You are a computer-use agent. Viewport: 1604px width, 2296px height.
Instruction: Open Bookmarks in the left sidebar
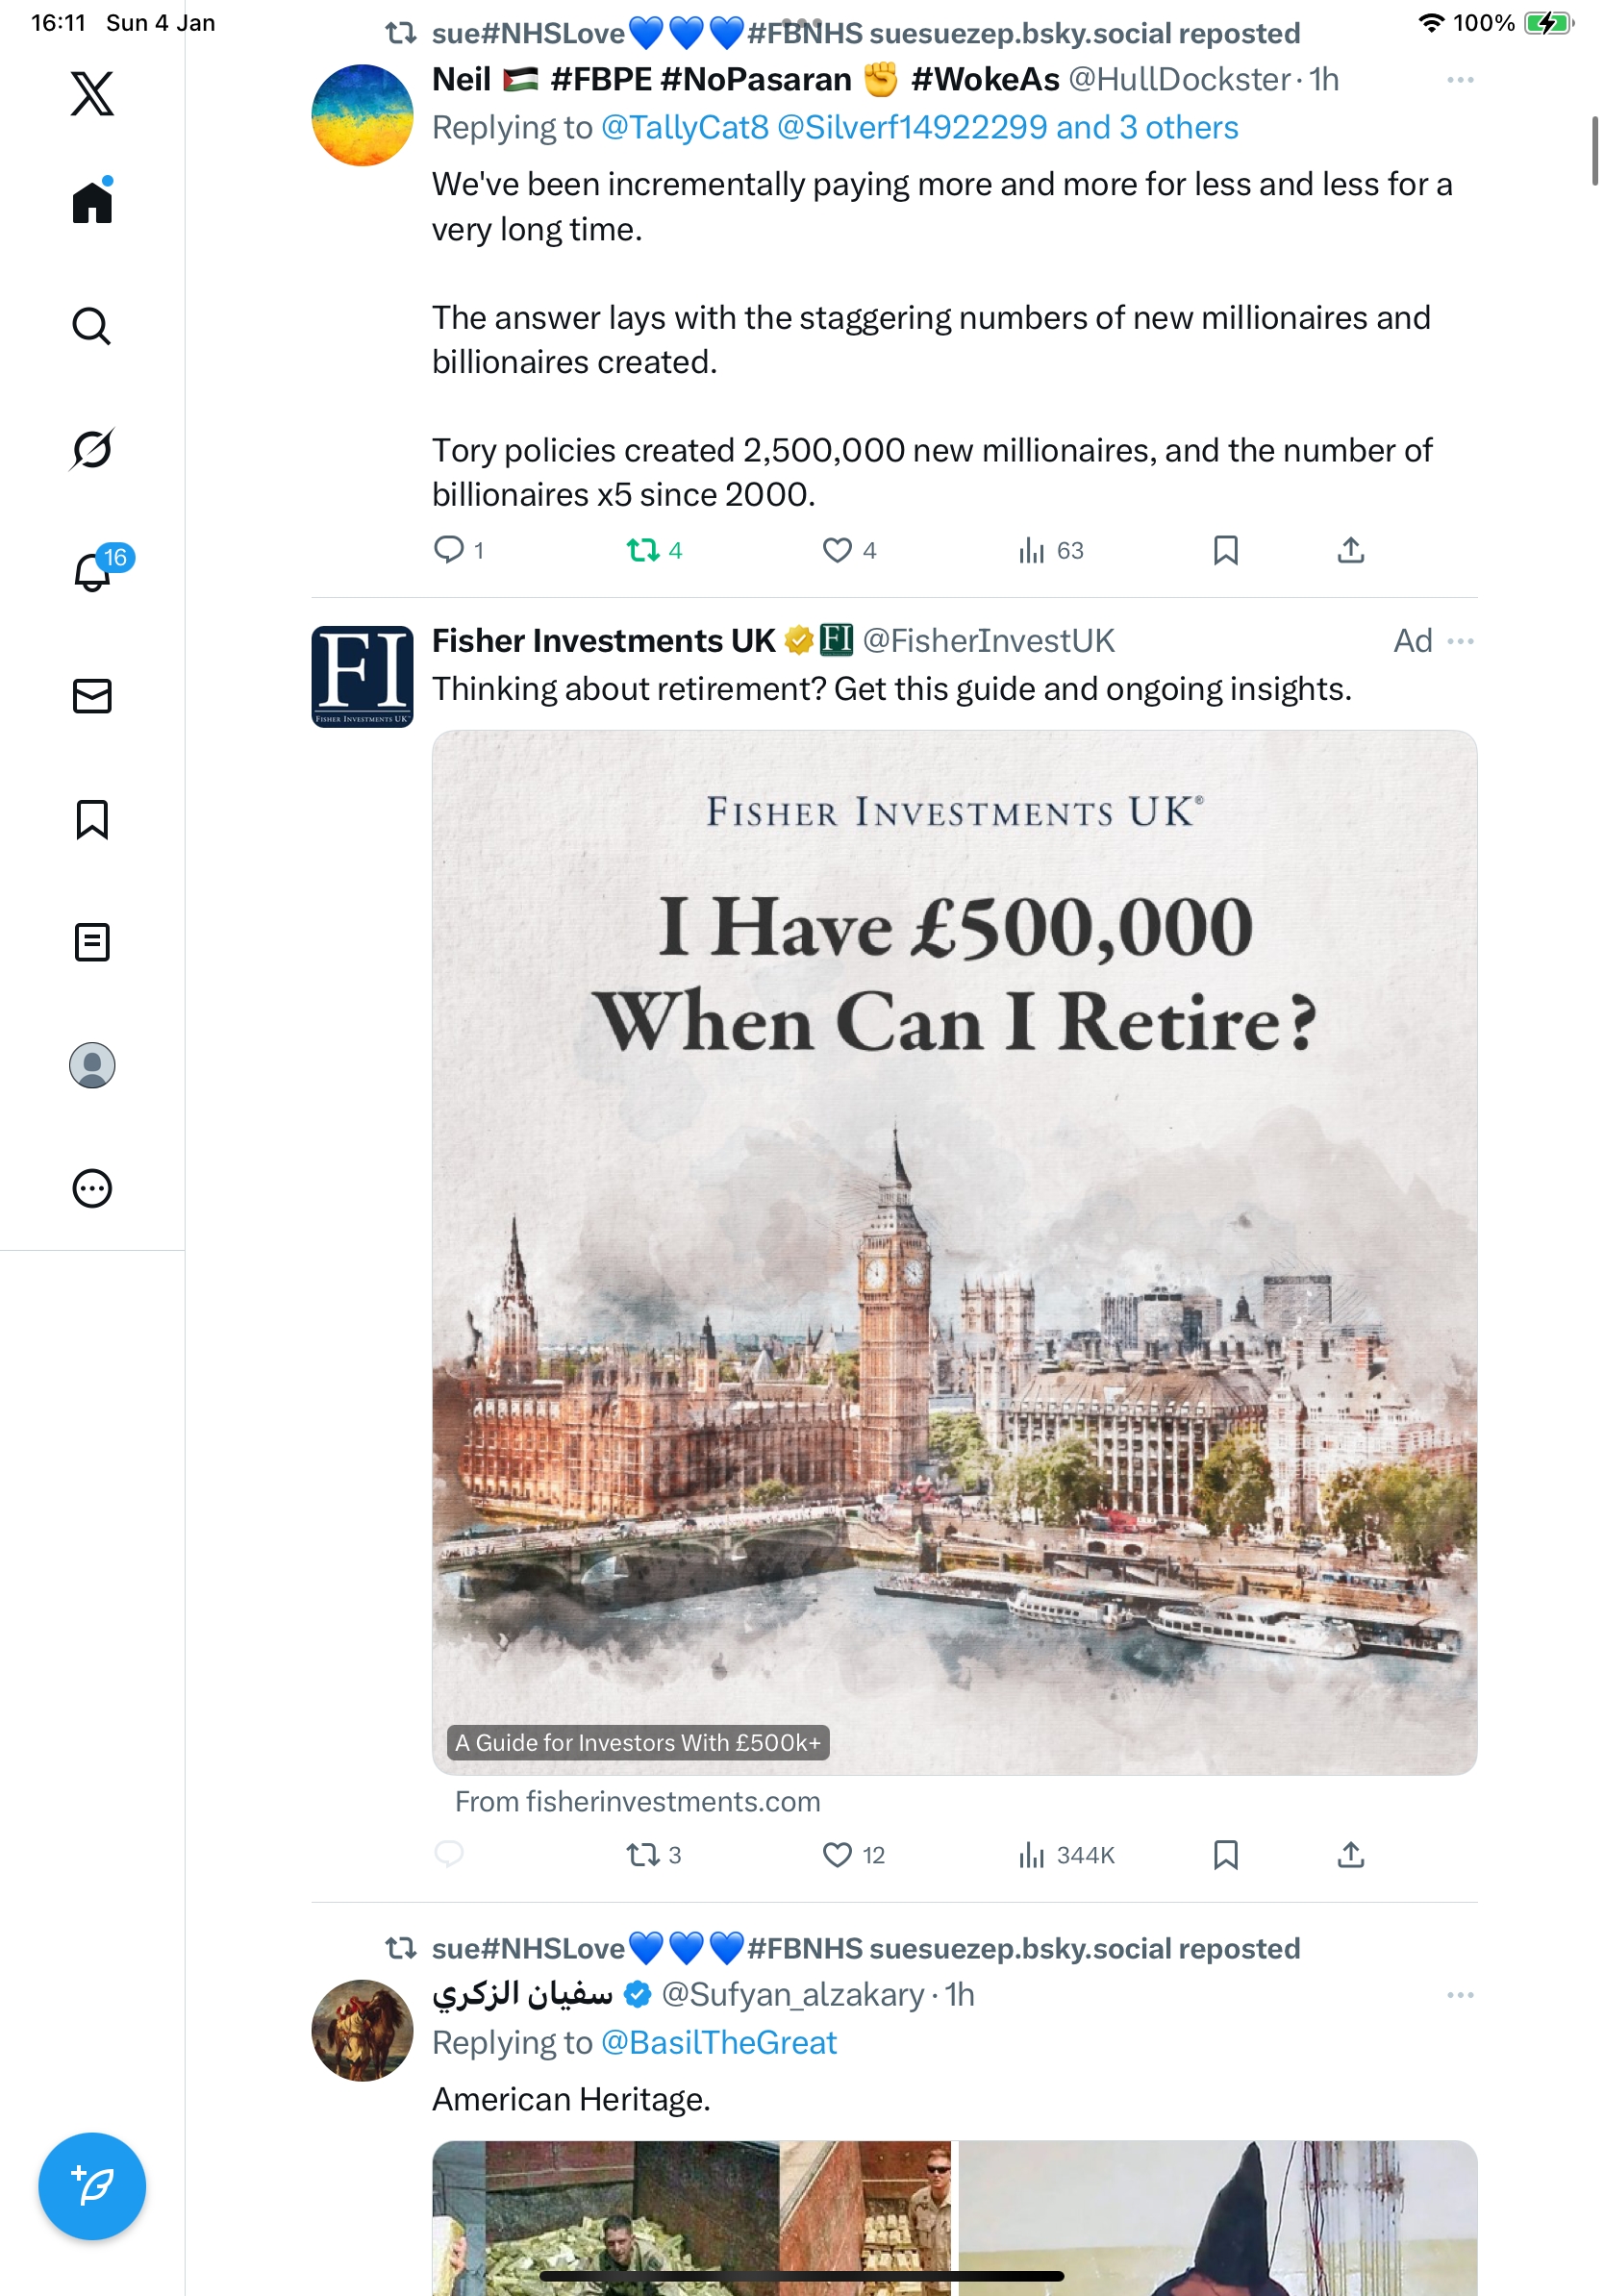[92, 819]
